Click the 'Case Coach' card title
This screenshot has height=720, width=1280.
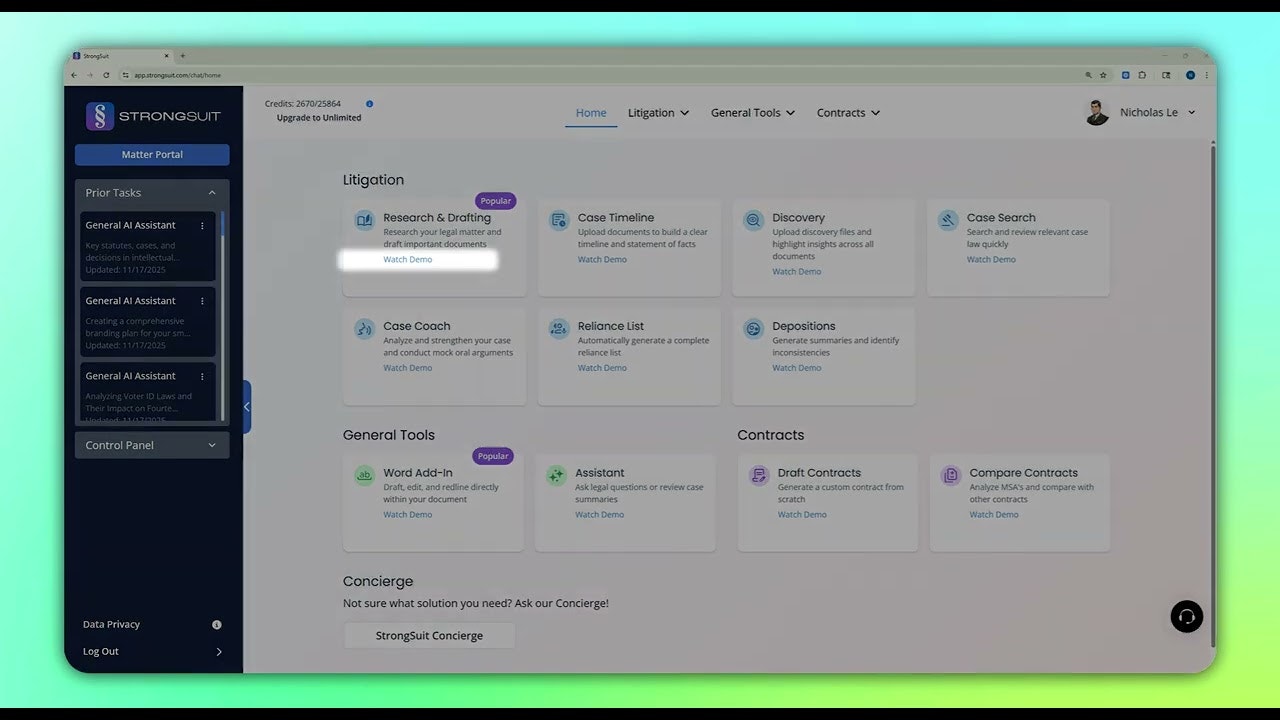(x=417, y=327)
